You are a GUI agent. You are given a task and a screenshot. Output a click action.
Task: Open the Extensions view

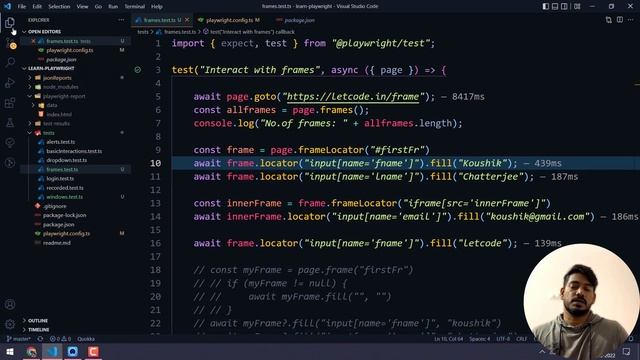[x=10, y=102]
